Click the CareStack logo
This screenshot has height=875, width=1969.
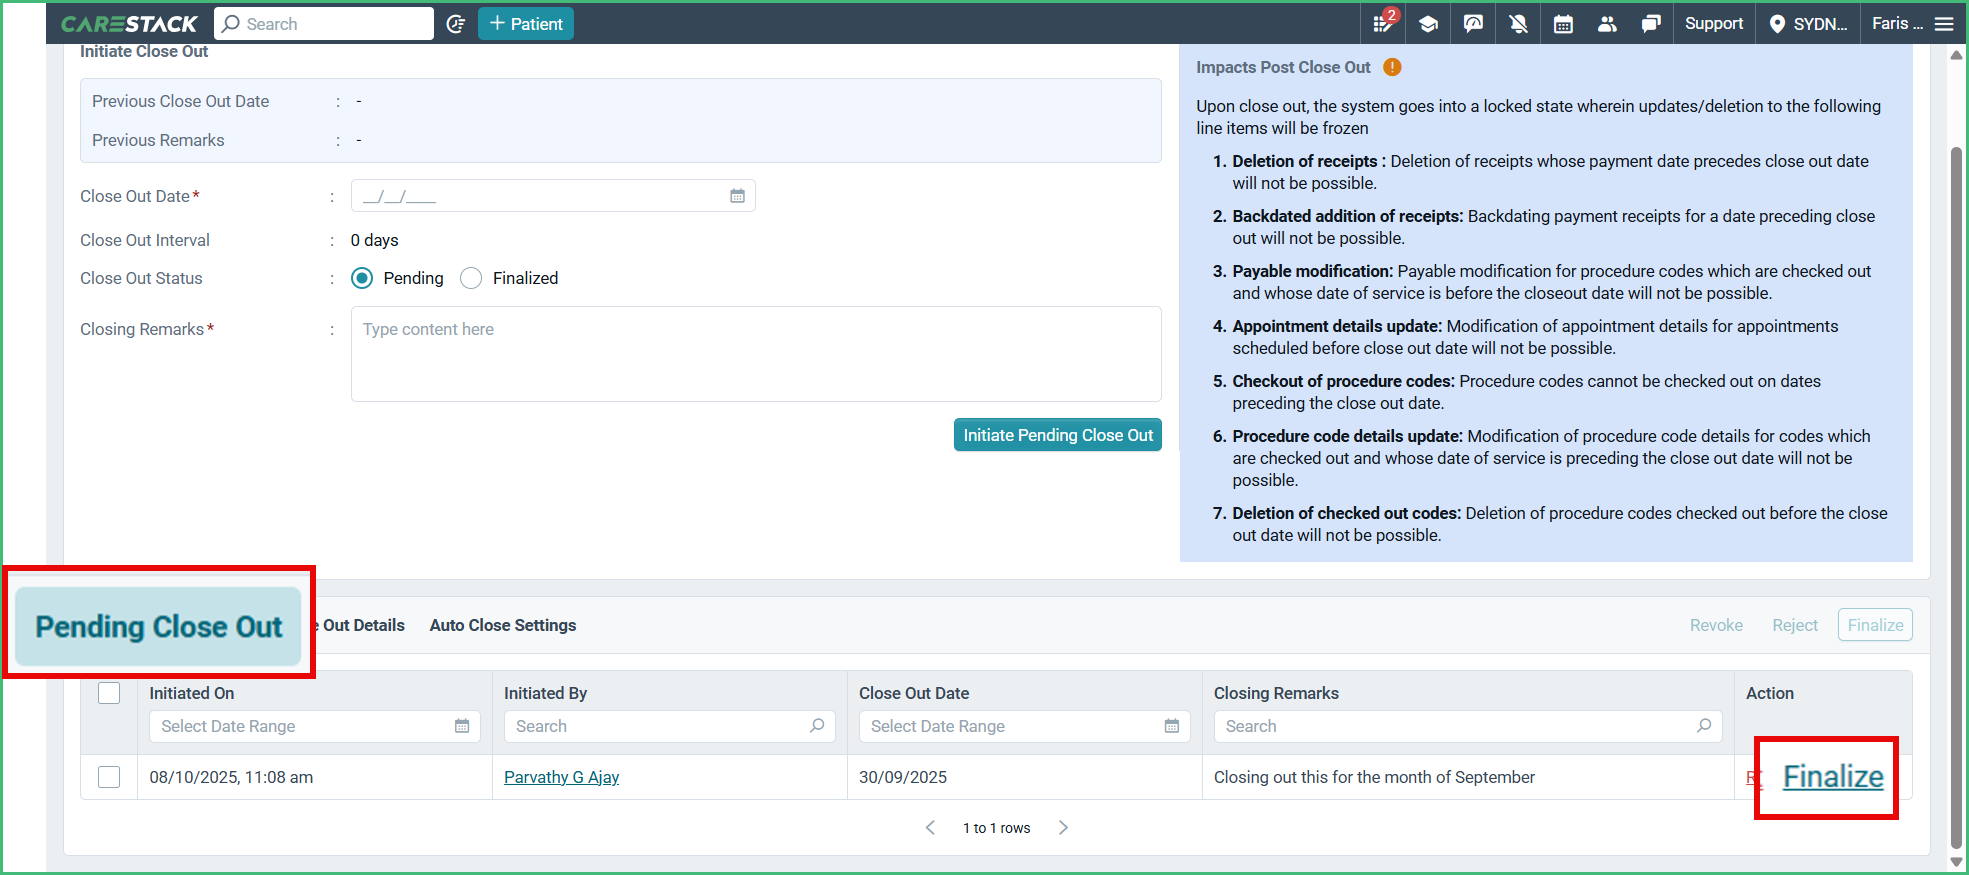point(129,23)
